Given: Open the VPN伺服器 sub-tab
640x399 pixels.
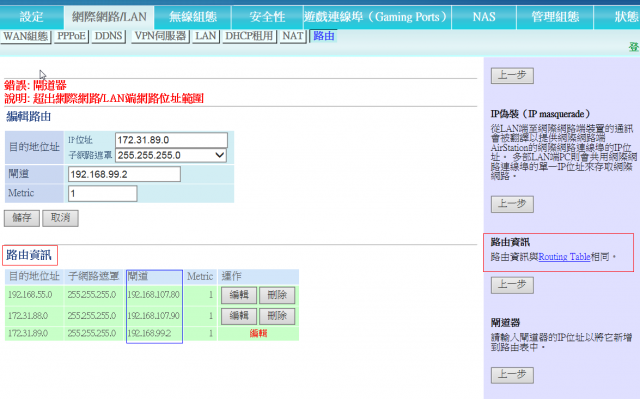Looking at the screenshot, I should 160,36.
